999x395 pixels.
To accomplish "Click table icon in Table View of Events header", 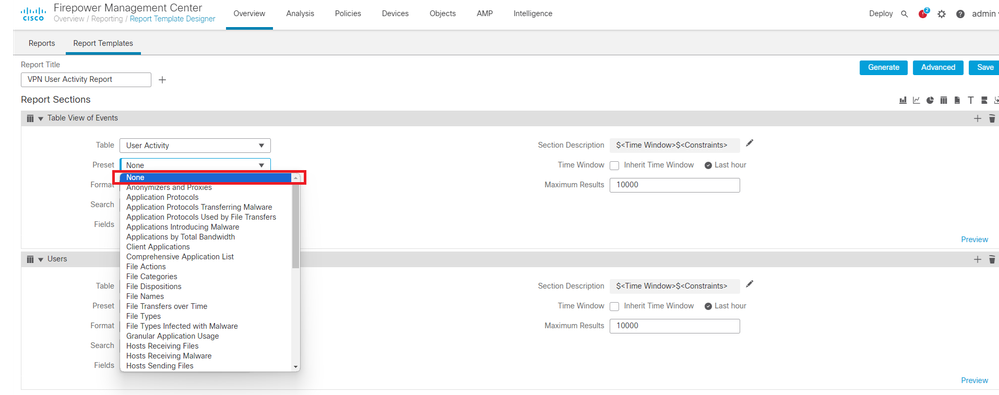I will 30,118.
